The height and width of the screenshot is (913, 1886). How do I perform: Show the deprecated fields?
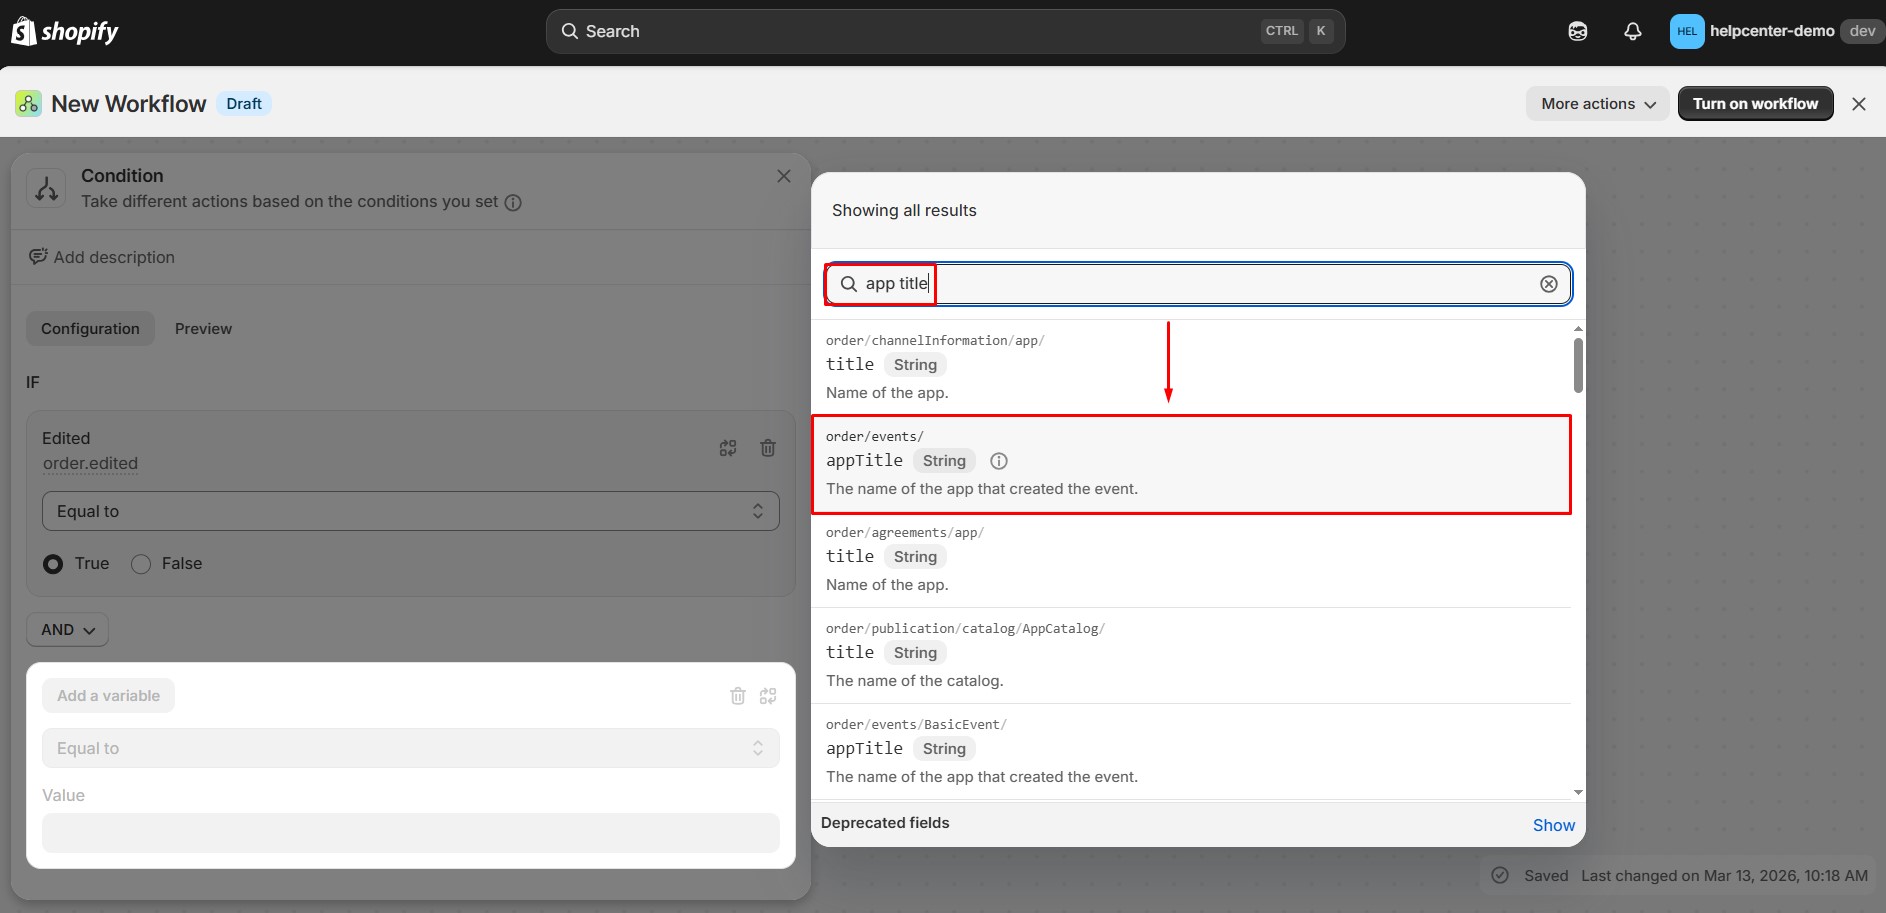1553,825
